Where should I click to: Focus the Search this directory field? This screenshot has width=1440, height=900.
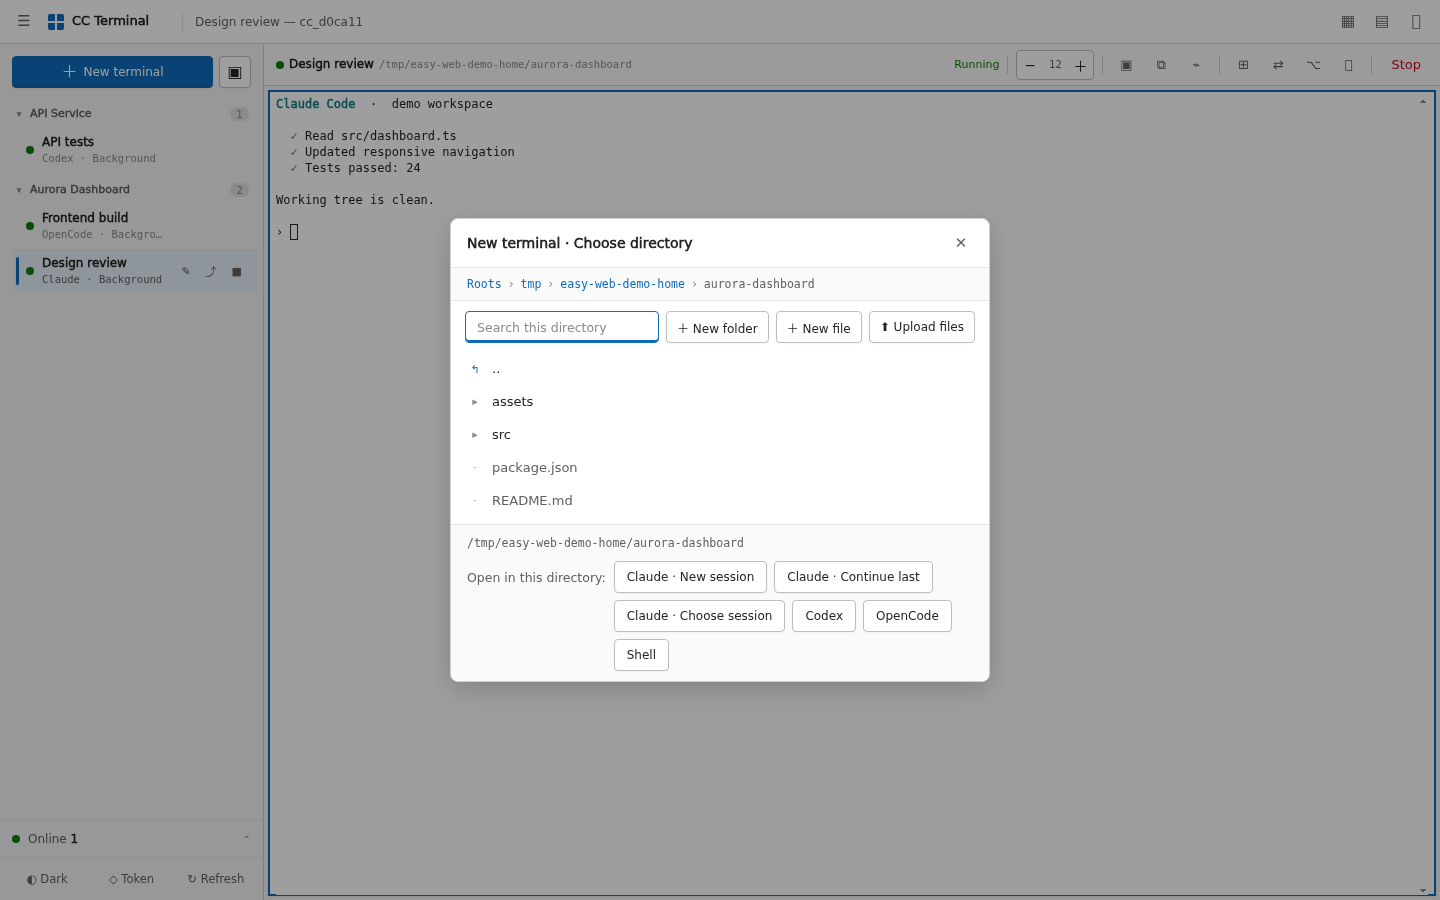coord(562,327)
